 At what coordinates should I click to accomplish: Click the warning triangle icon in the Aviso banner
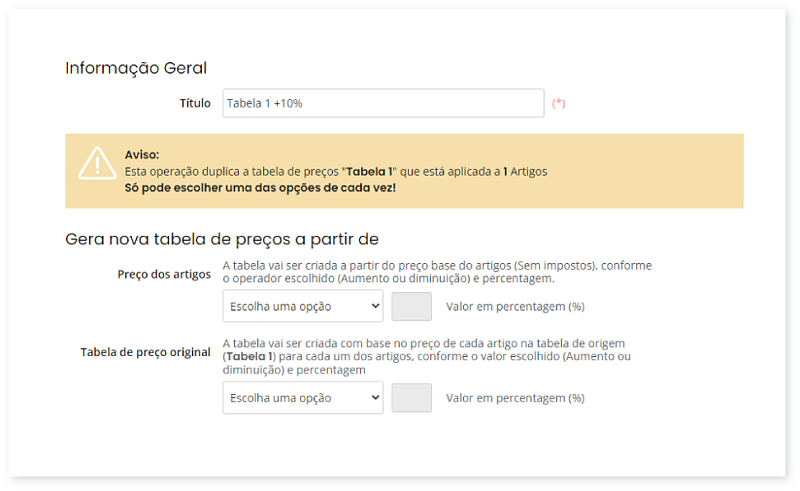97,163
